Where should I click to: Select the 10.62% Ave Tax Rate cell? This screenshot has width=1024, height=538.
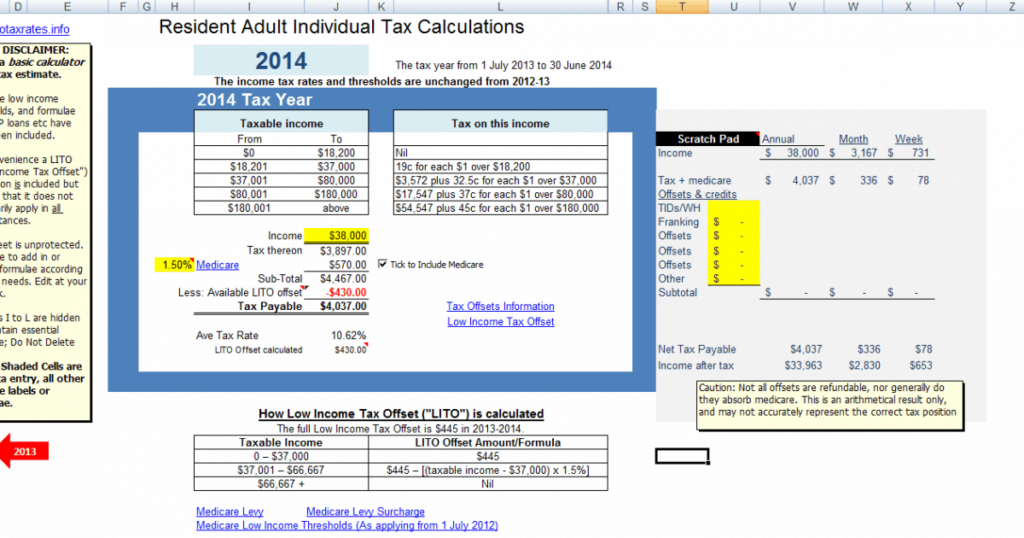click(x=336, y=336)
